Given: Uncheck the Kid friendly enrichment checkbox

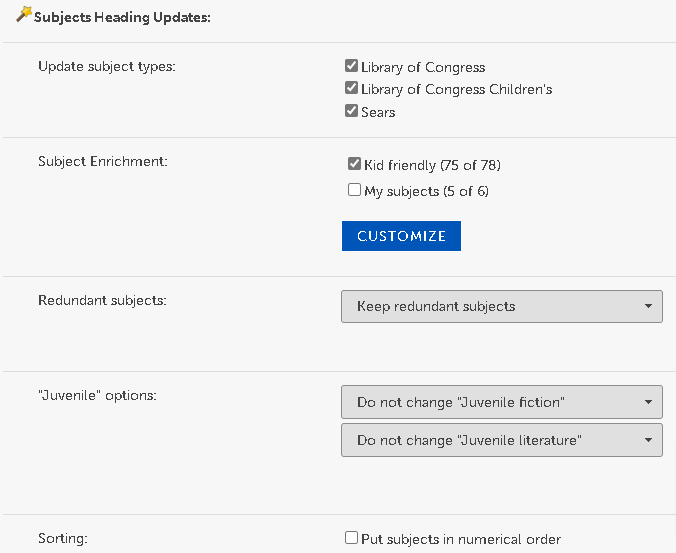Looking at the screenshot, I should point(354,164).
